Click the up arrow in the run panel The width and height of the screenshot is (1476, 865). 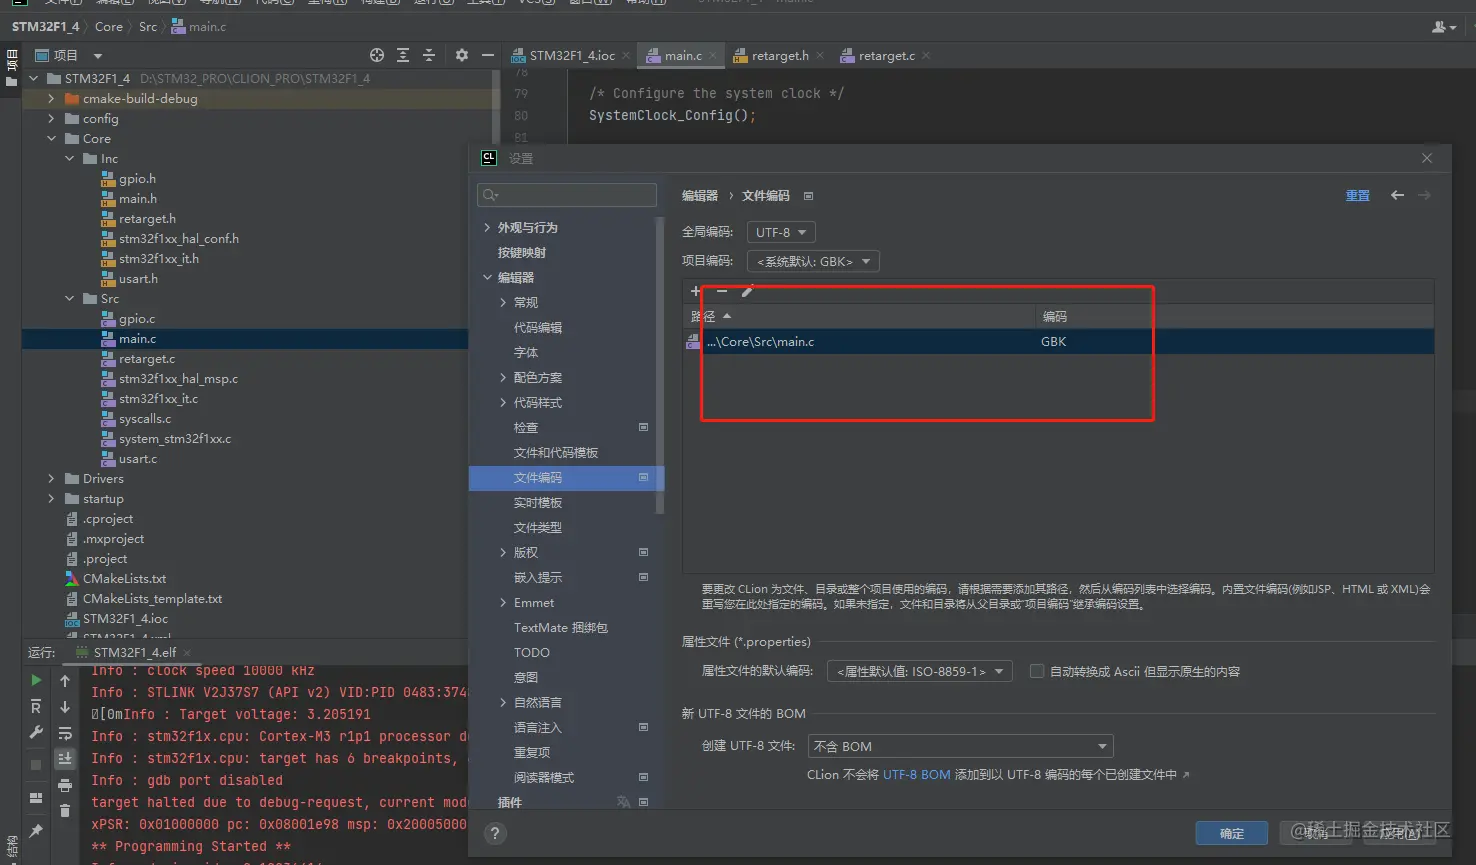pos(65,680)
